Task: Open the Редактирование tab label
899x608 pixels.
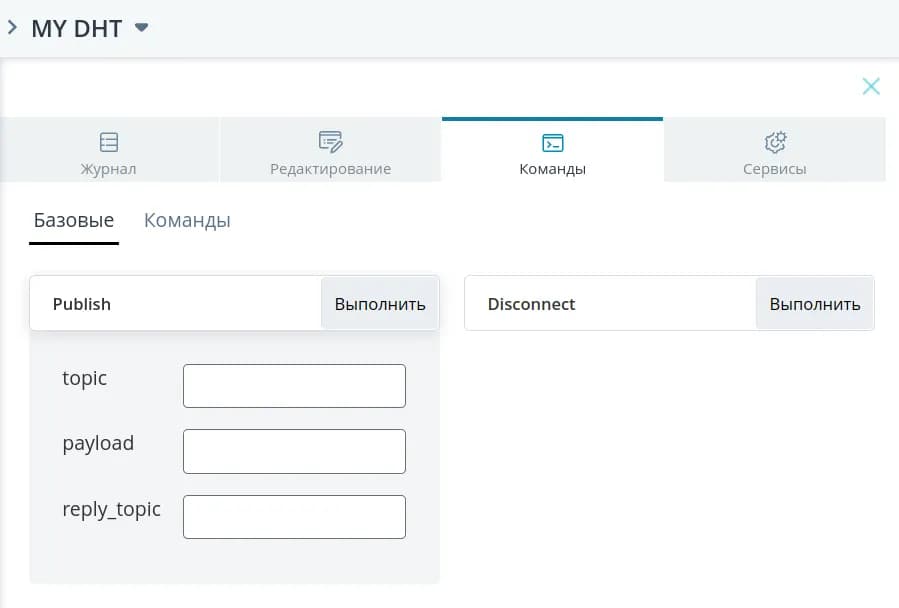Action: pyautogui.click(x=330, y=169)
